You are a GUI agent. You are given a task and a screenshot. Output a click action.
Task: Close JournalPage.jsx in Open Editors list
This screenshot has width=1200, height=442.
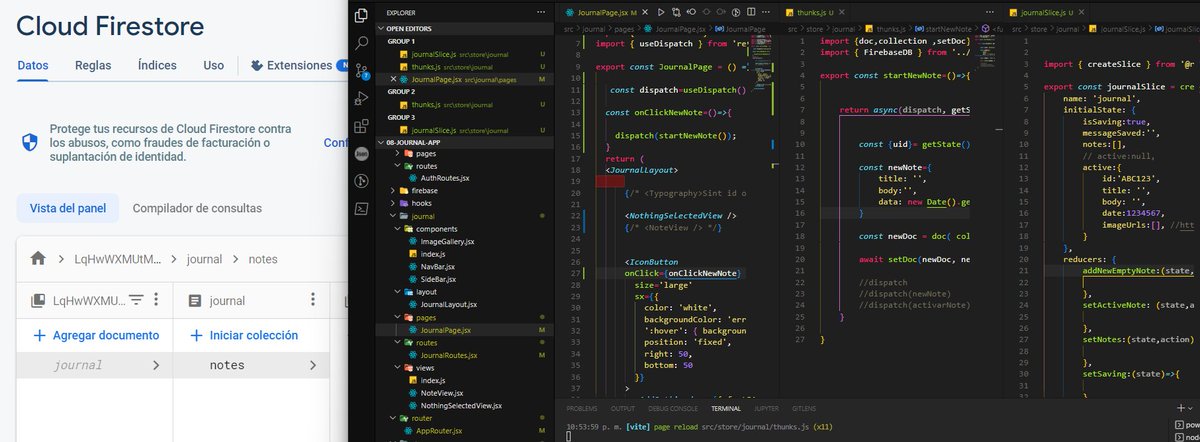coord(392,78)
